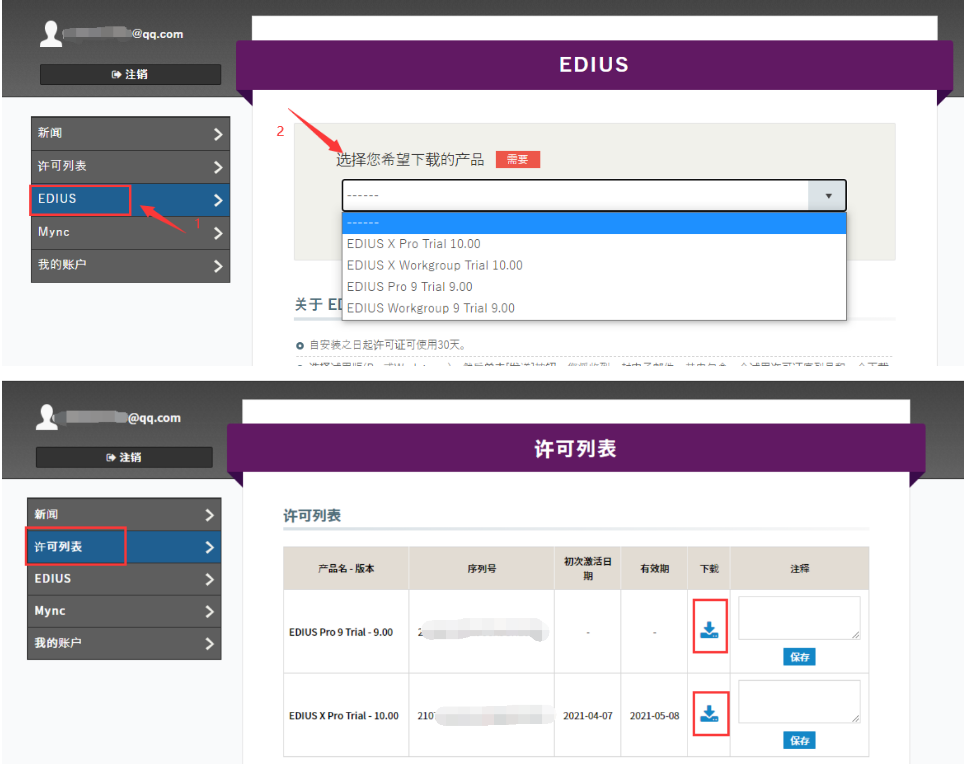Save note for EDIUS X Pro Trial row

coord(799,741)
